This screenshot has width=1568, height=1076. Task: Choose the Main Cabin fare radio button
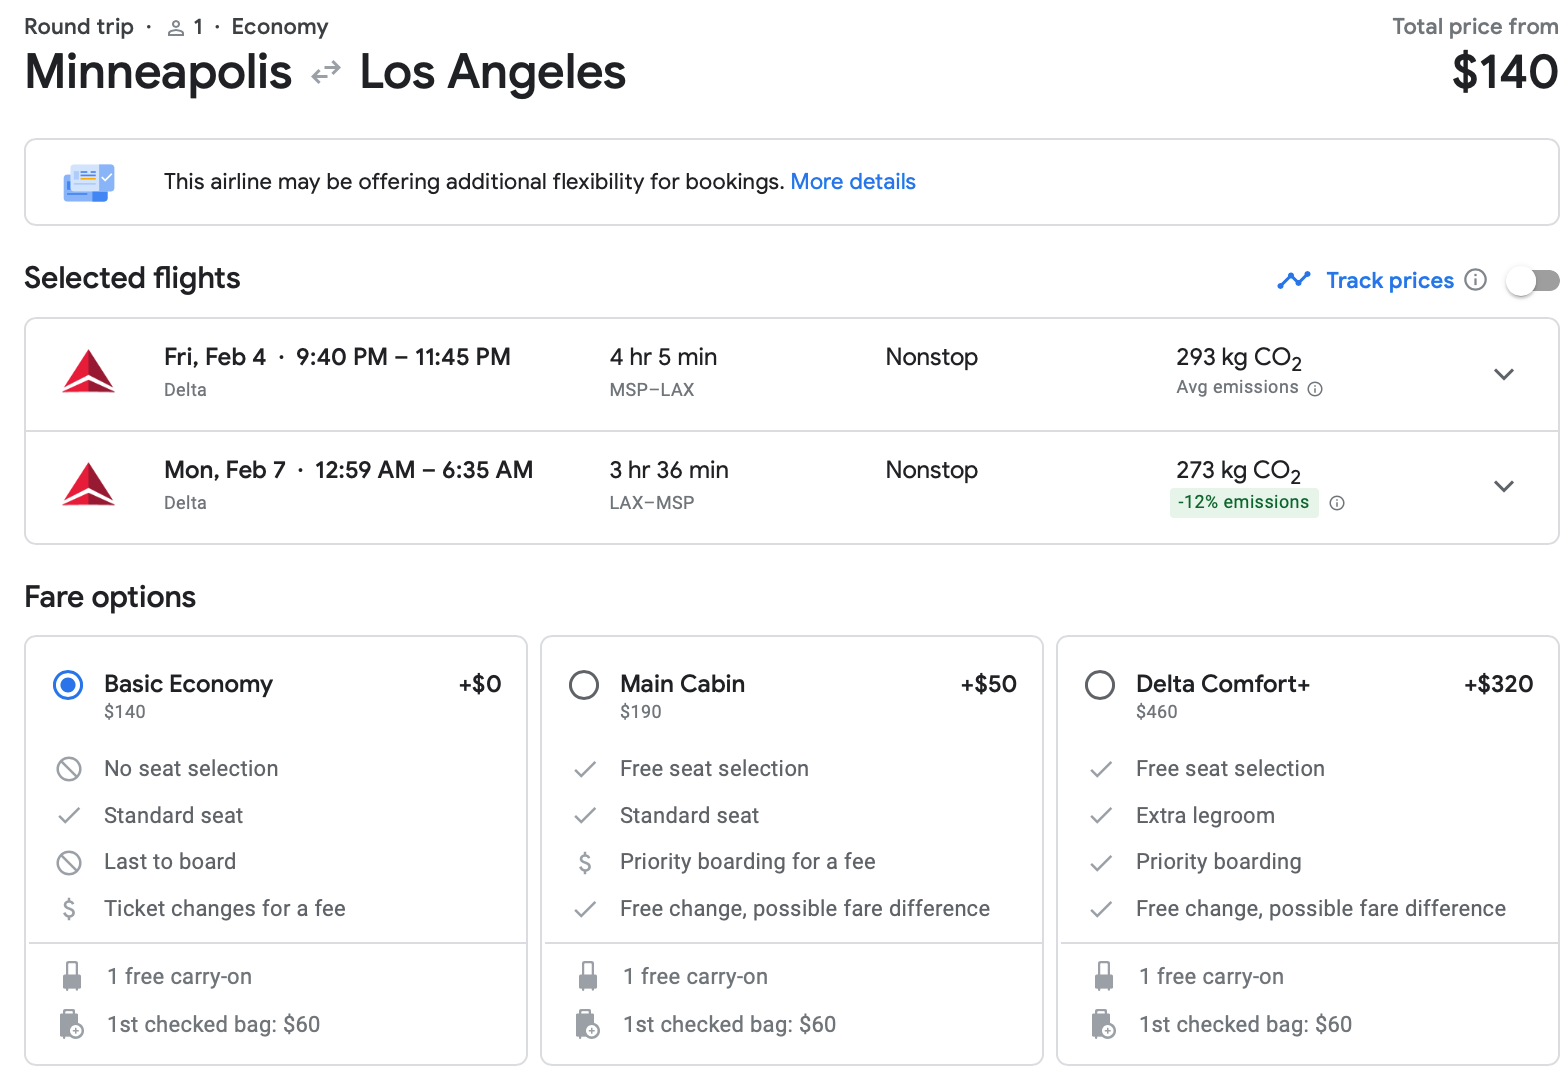coord(584,685)
